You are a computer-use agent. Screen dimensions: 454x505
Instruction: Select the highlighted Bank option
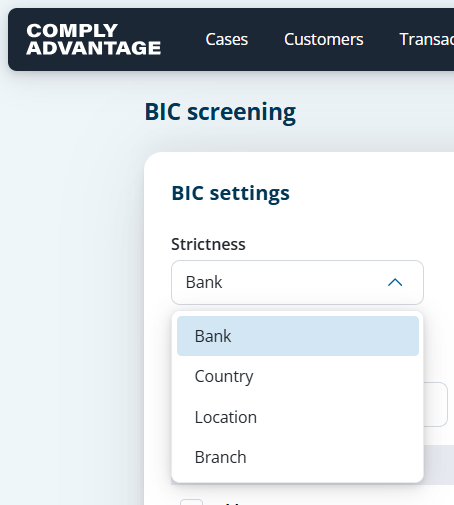click(298, 336)
